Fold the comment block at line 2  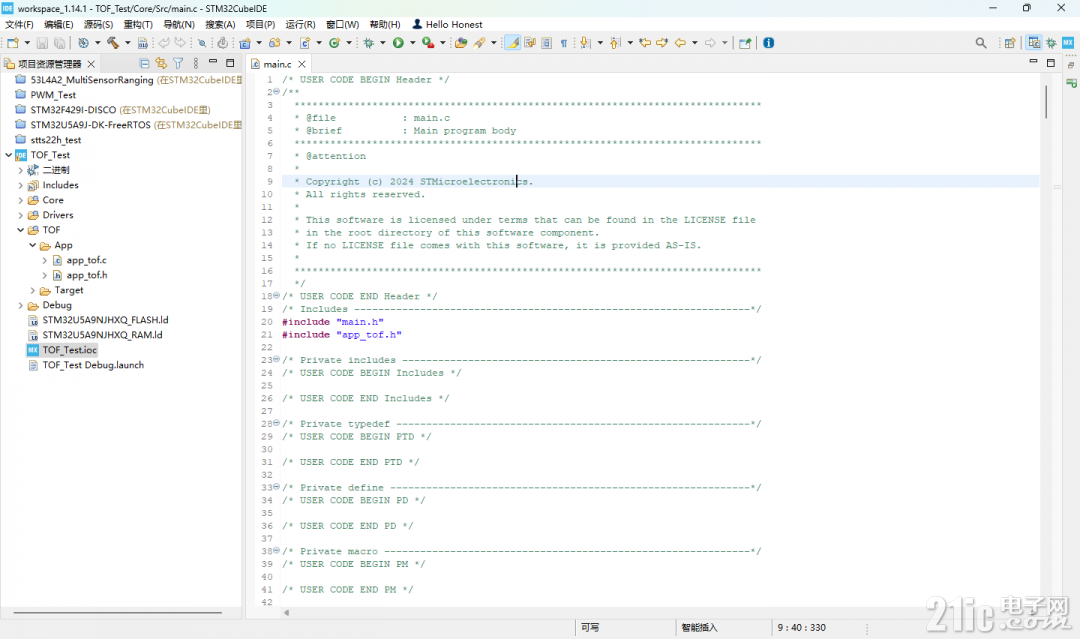(x=277, y=92)
